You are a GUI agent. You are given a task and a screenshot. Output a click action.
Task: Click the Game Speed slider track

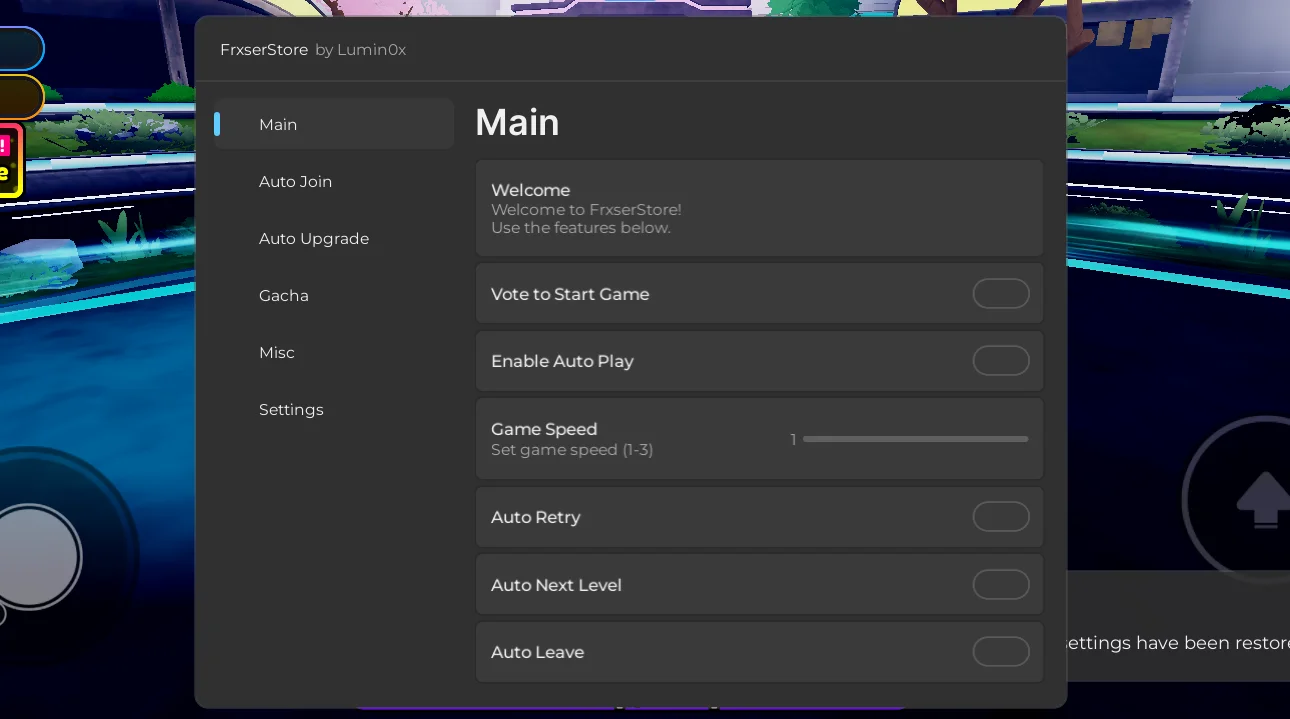pos(915,439)
